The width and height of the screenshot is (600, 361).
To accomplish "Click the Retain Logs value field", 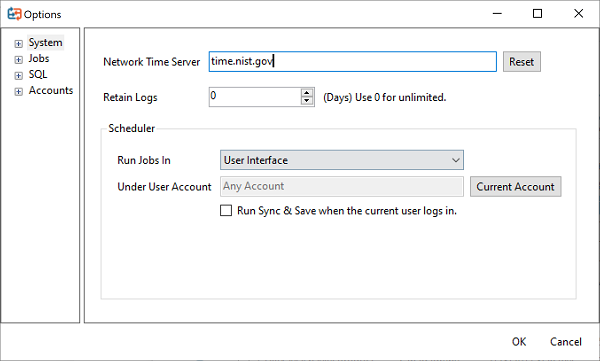I will [x=255, y=97].
